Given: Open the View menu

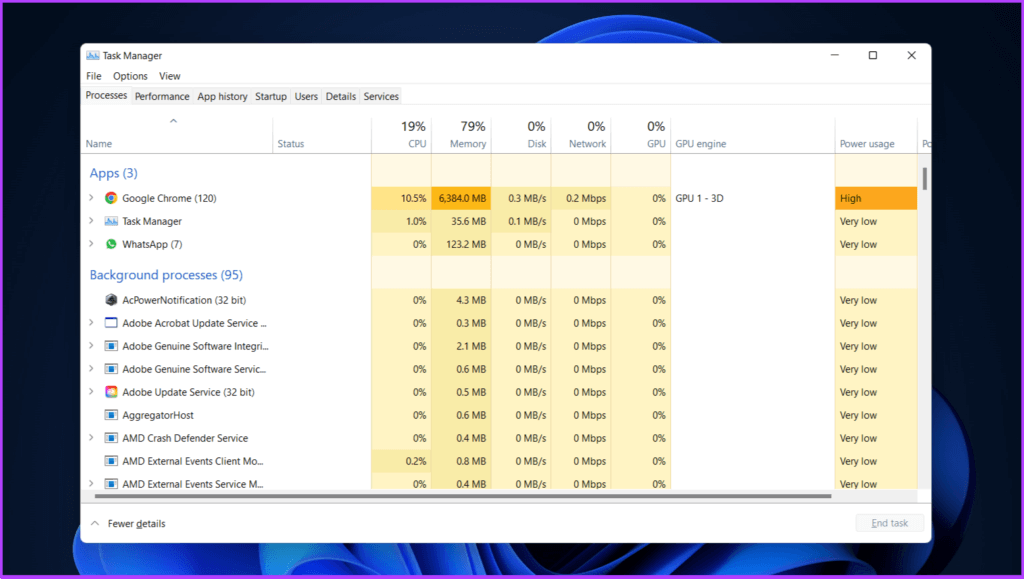Looking at the screenshot, I should (169, 76).
